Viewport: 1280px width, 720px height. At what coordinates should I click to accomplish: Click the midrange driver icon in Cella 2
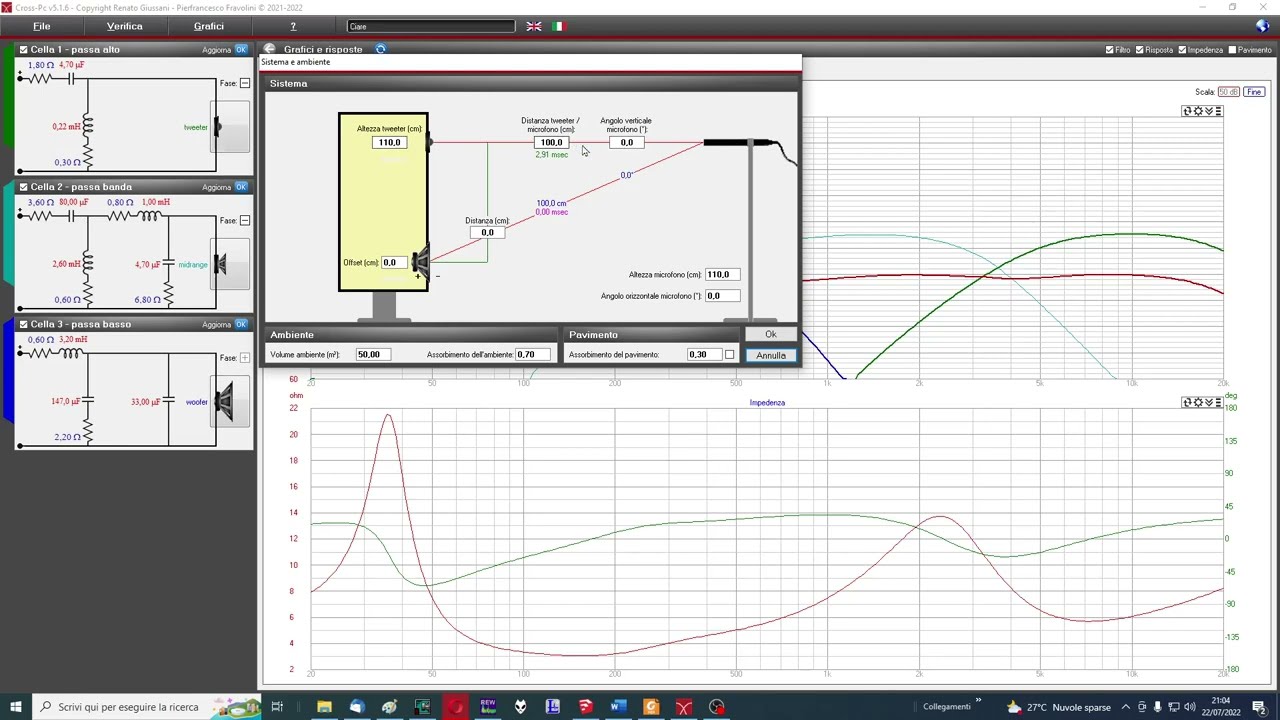[230, 264]
